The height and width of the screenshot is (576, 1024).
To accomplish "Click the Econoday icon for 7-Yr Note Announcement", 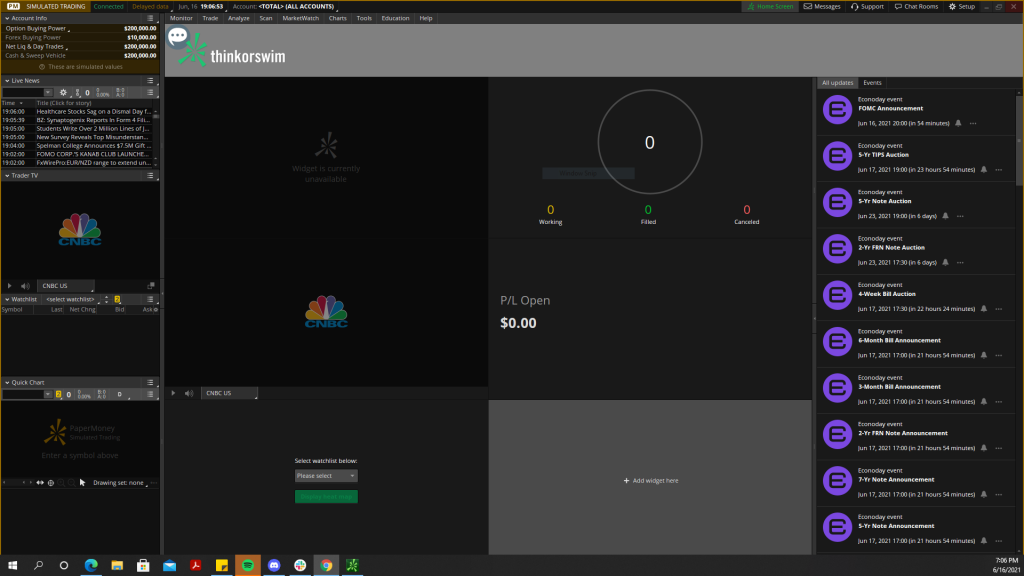I will pos(837,481).
